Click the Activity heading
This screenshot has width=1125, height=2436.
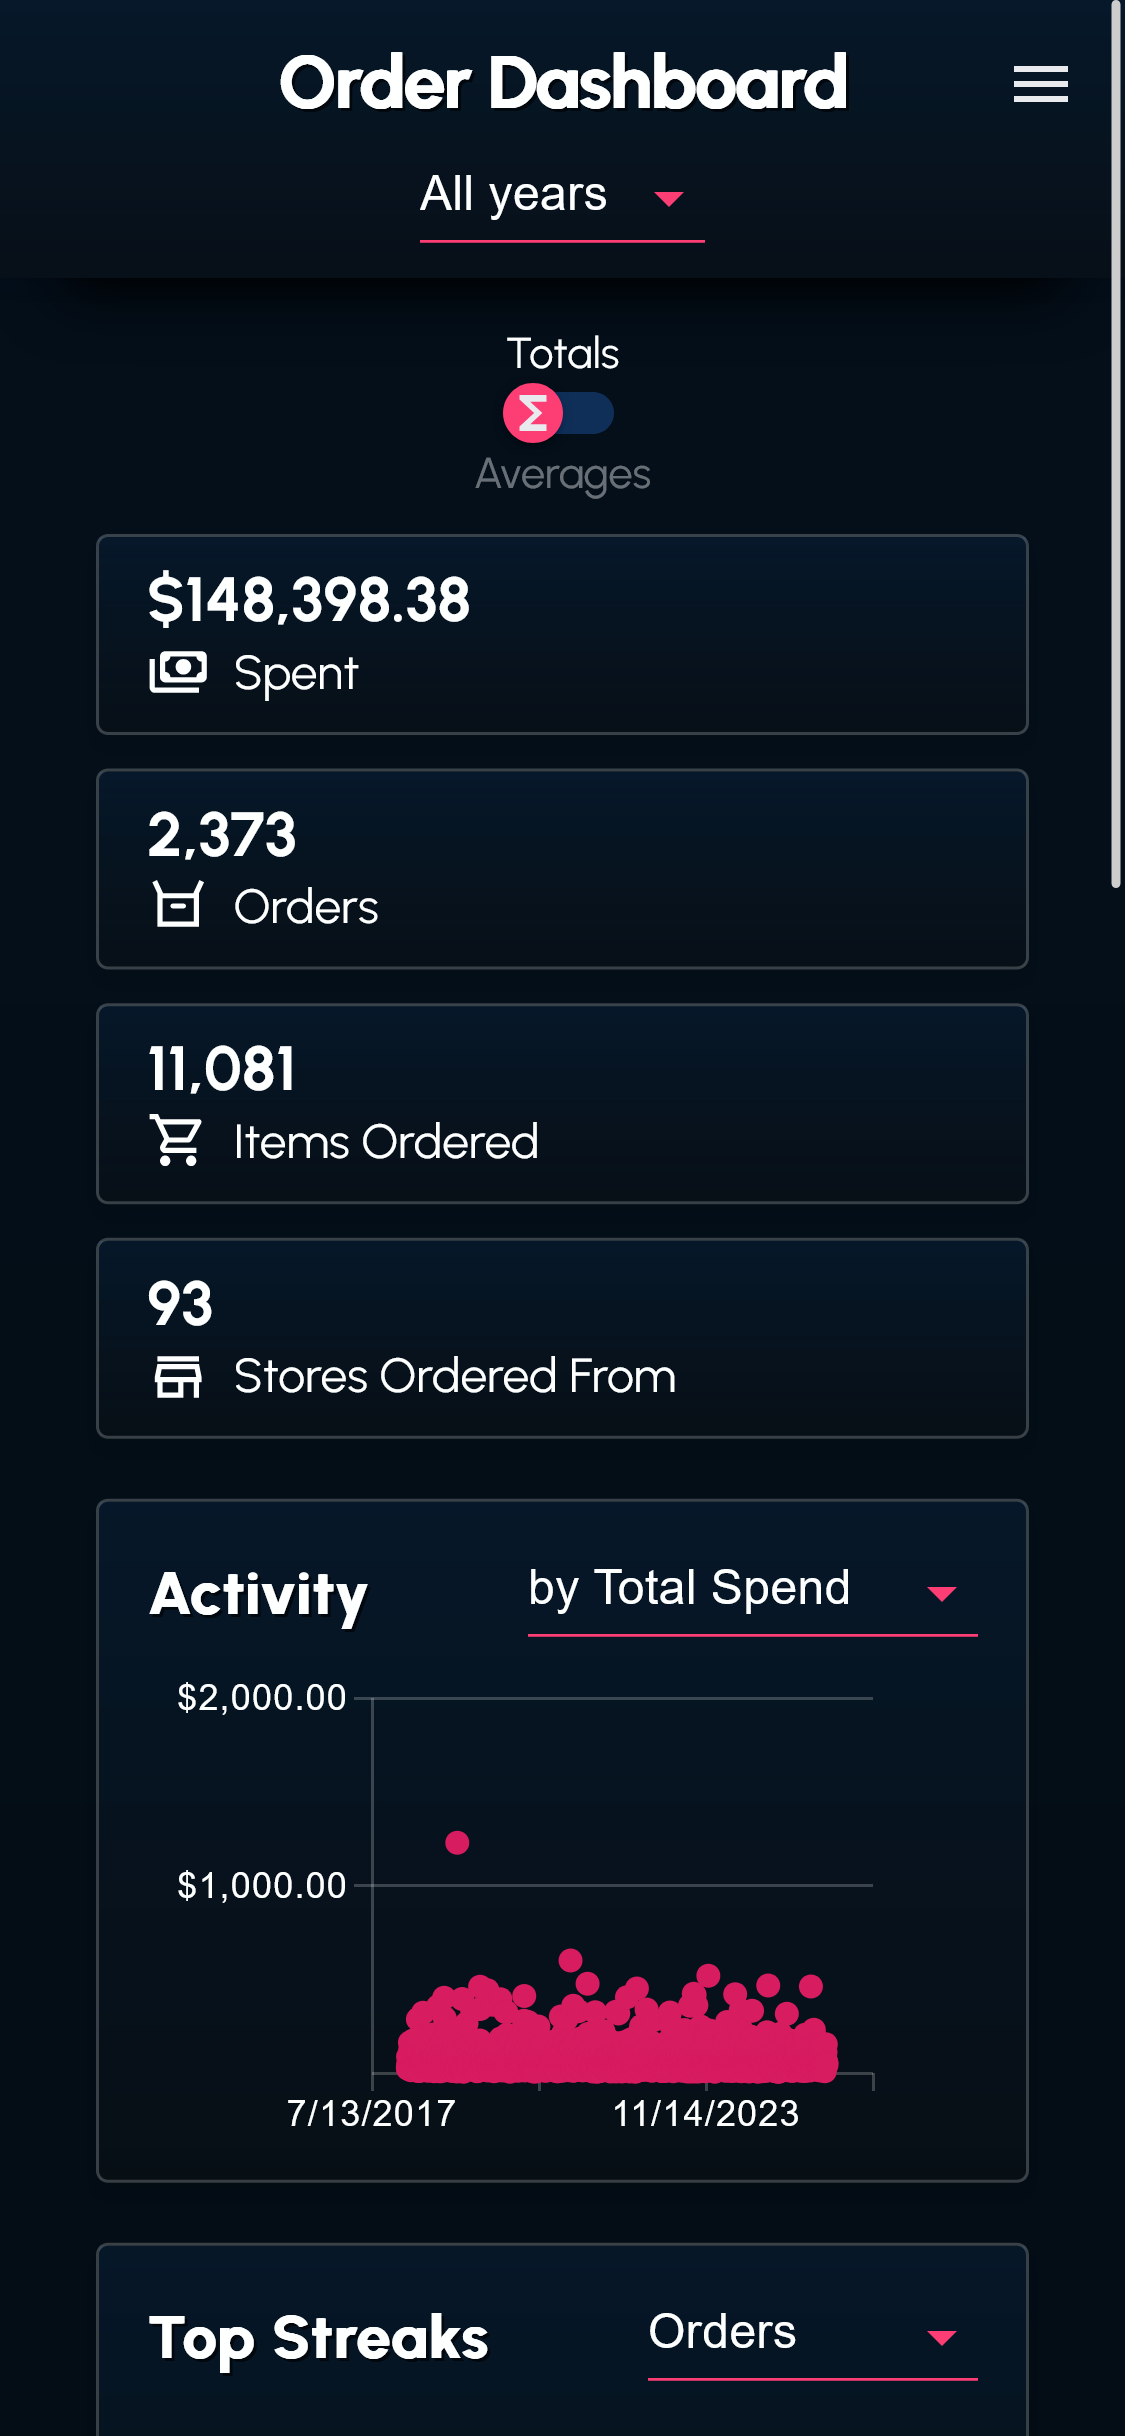coord(259,1593)
